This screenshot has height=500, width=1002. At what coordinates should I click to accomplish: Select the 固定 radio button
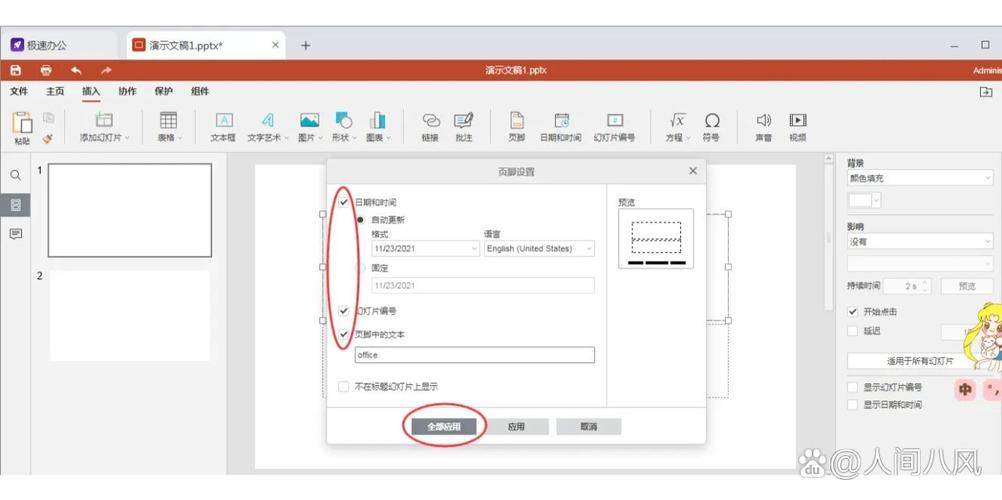360,268
